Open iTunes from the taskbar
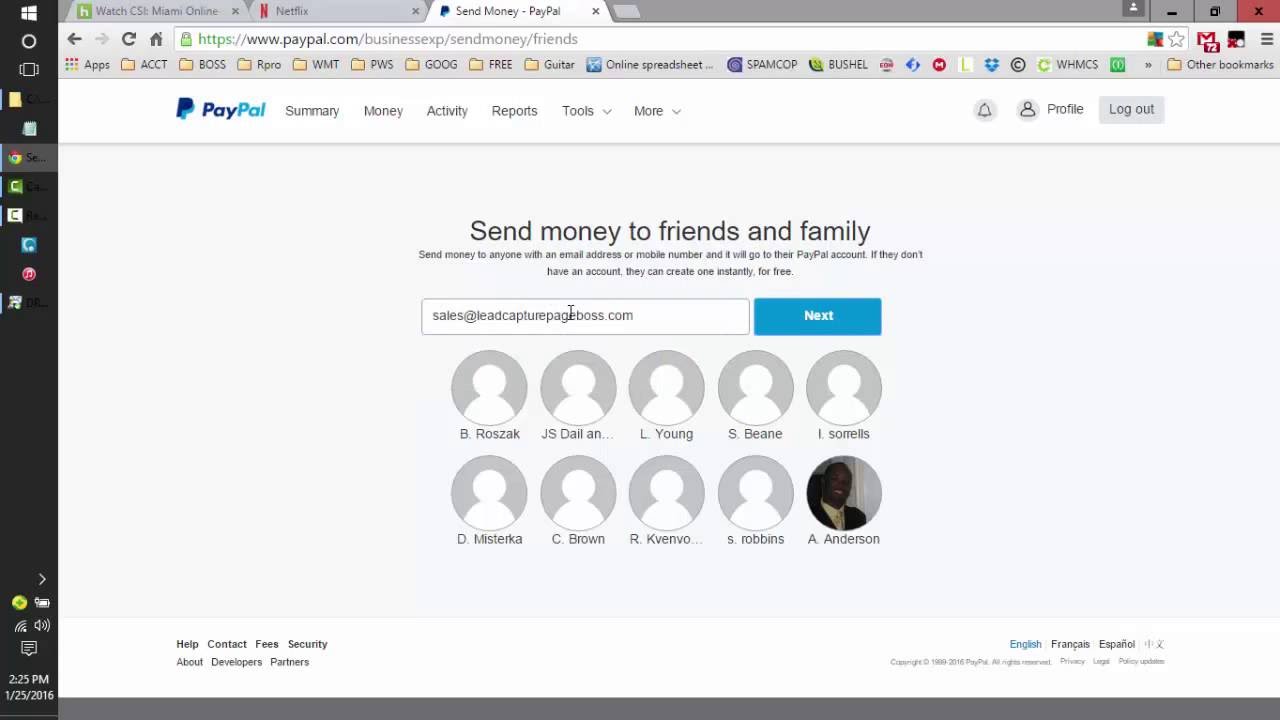1280x720 pixels. tap(29, 274)
